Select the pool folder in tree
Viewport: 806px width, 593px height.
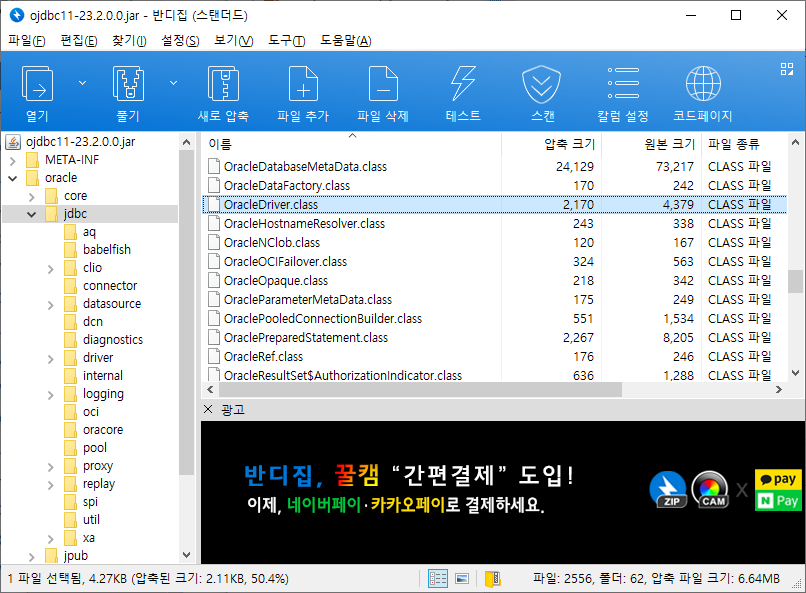[x=95, y=448]
